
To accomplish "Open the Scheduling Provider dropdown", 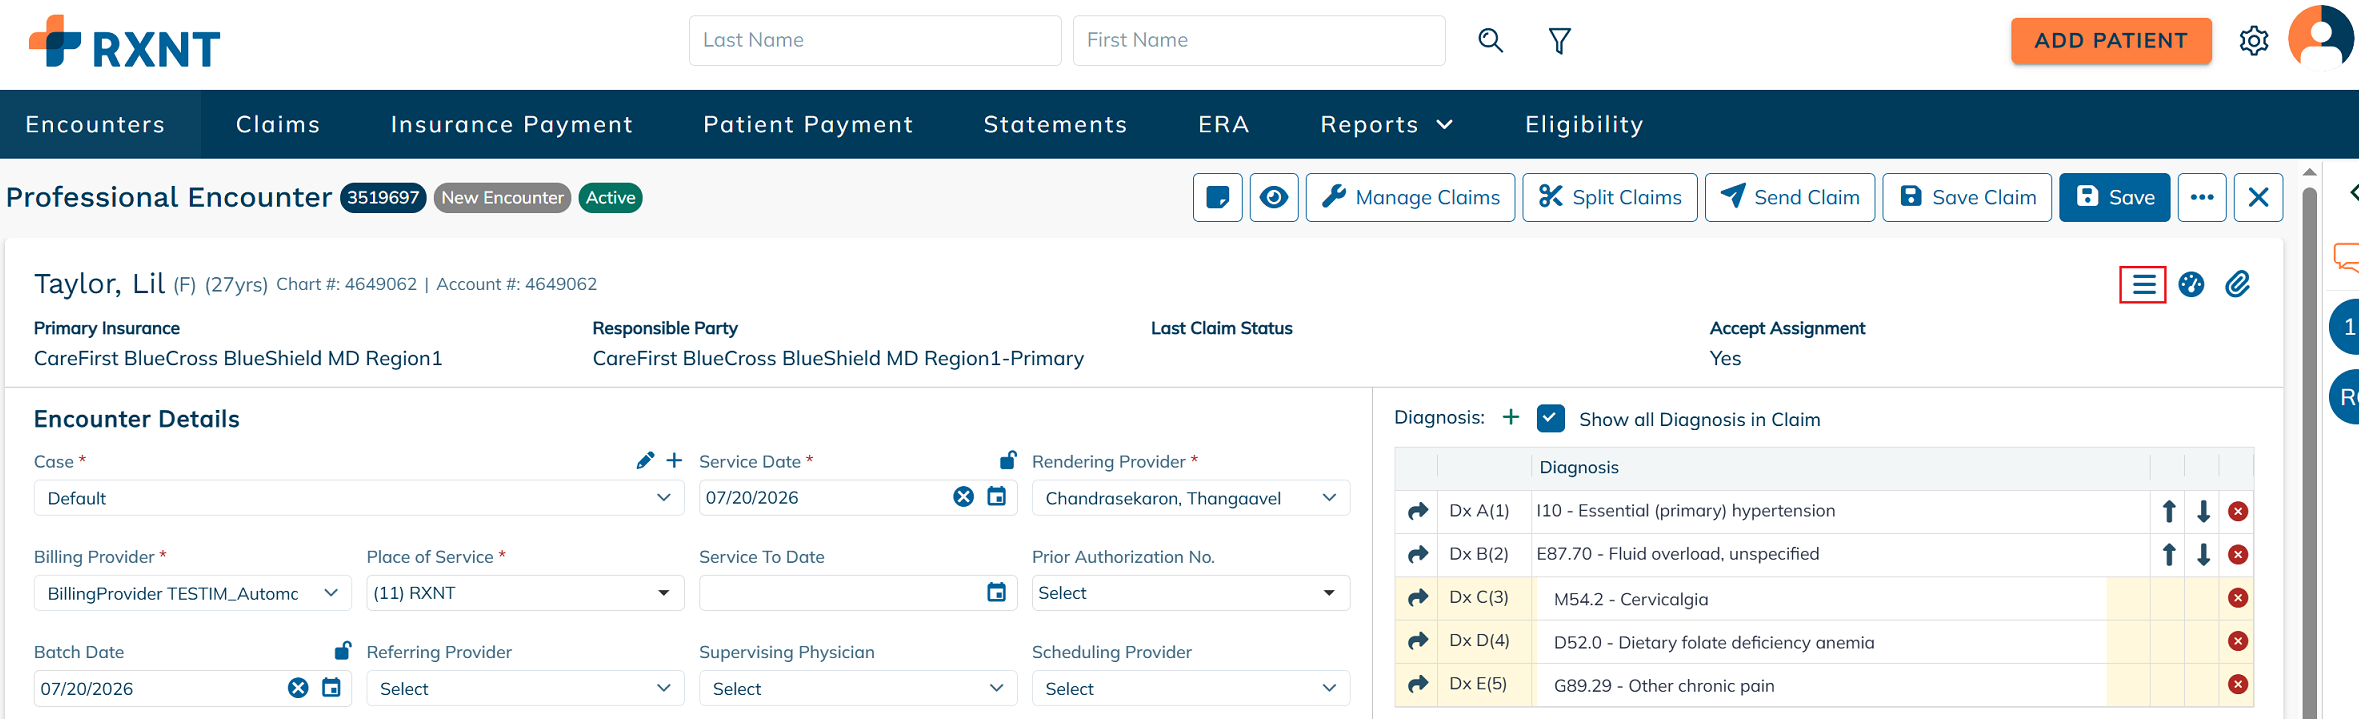I will pos(1191,688).
